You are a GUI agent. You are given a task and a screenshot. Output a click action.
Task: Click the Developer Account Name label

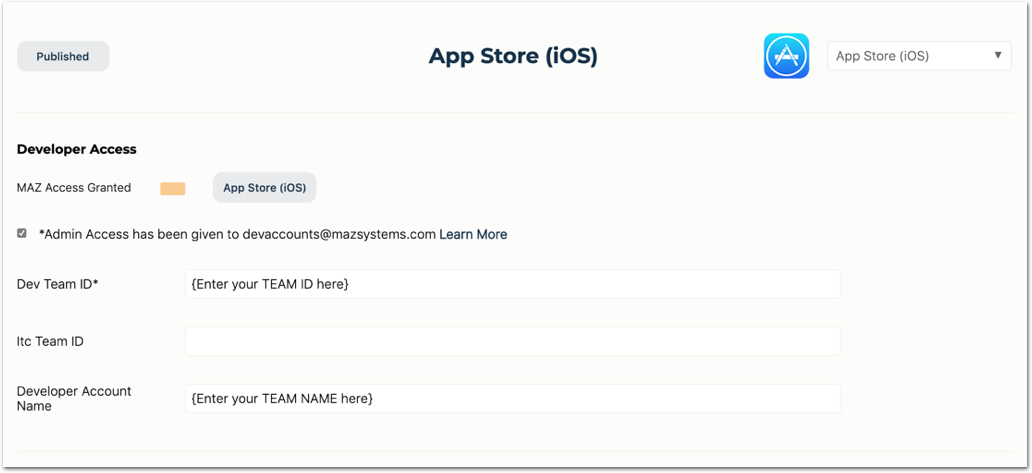[74, 399]
